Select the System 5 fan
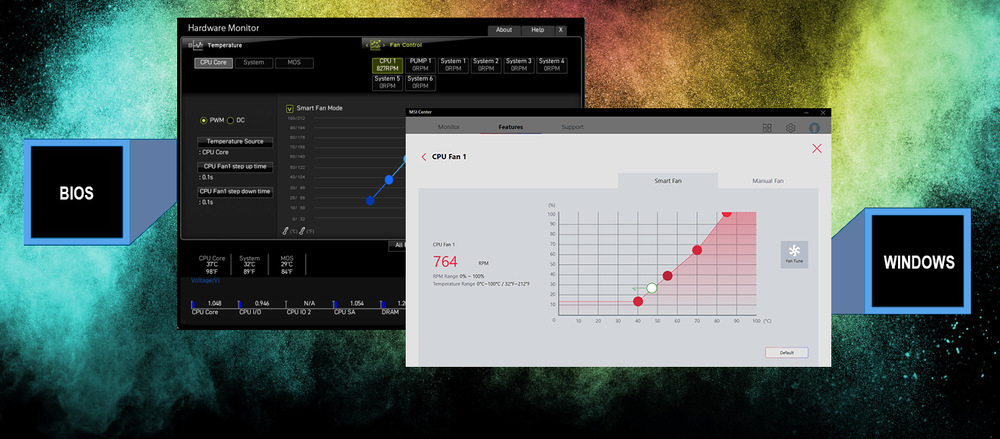 (387, 82)
